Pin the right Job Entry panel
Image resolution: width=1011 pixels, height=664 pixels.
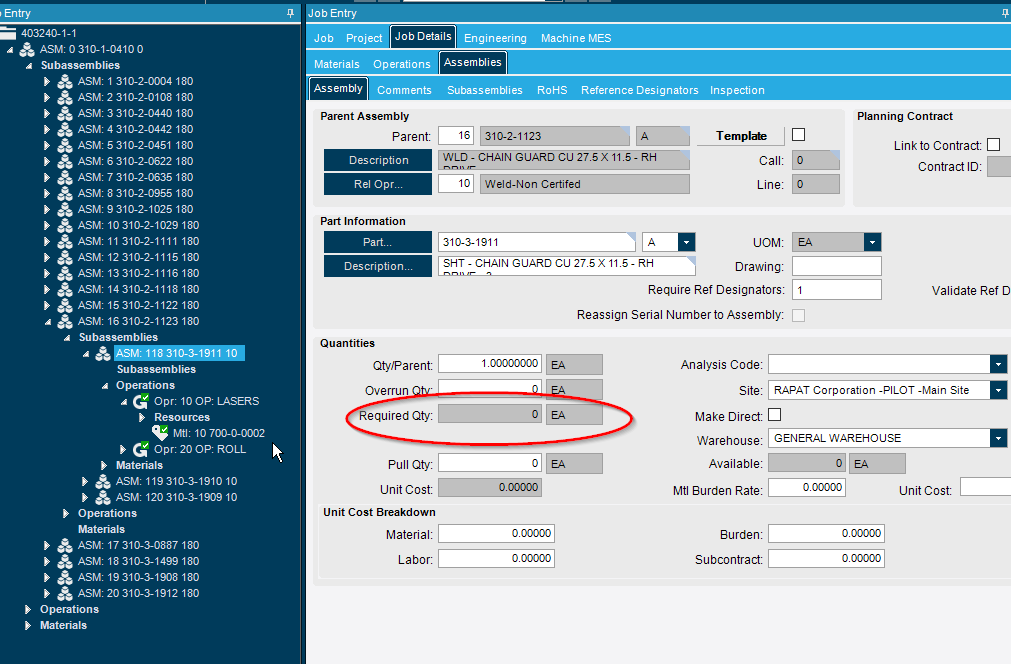click(x=1003, y=13)
